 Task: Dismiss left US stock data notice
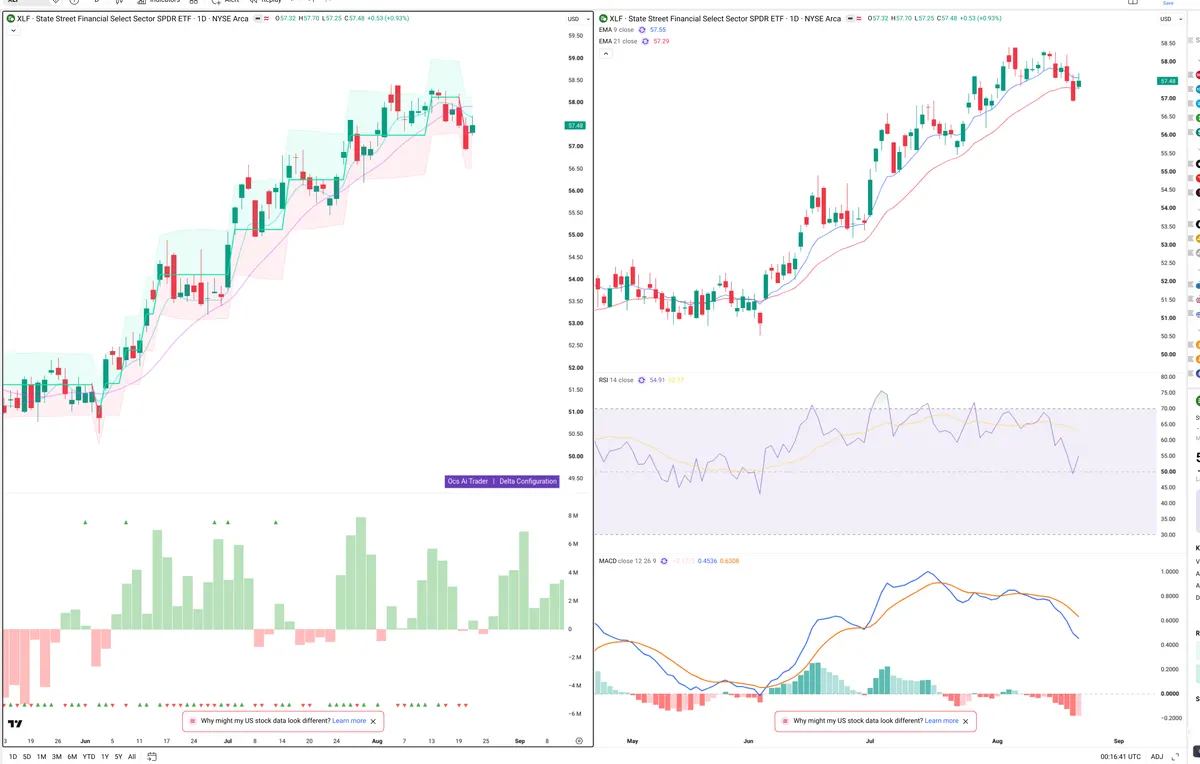[x=374, y=720]
